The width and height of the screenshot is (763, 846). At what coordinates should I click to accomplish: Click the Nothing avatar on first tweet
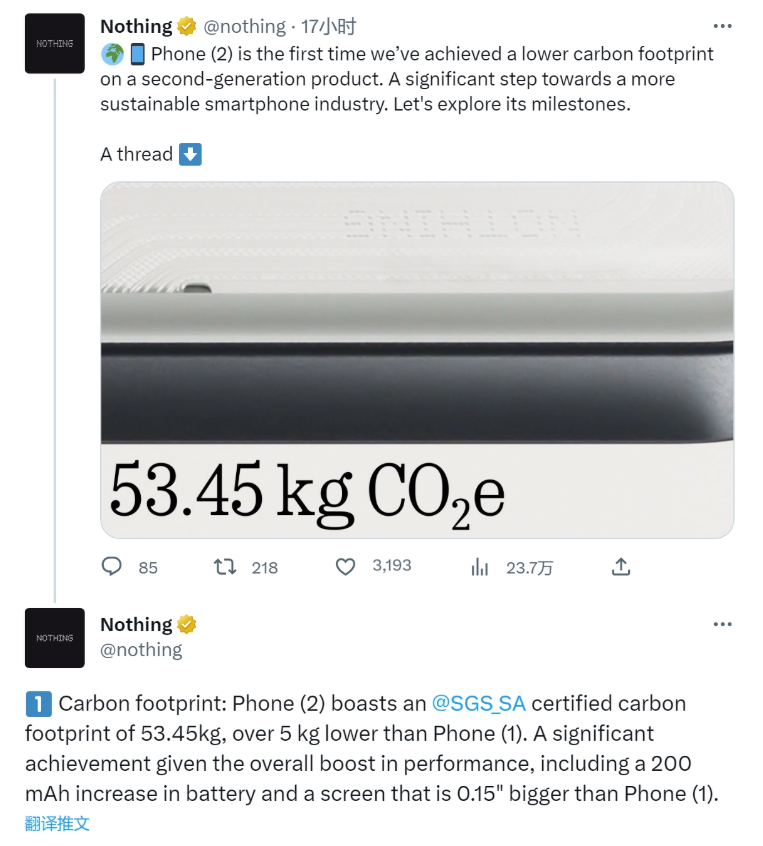pos(54,43)
